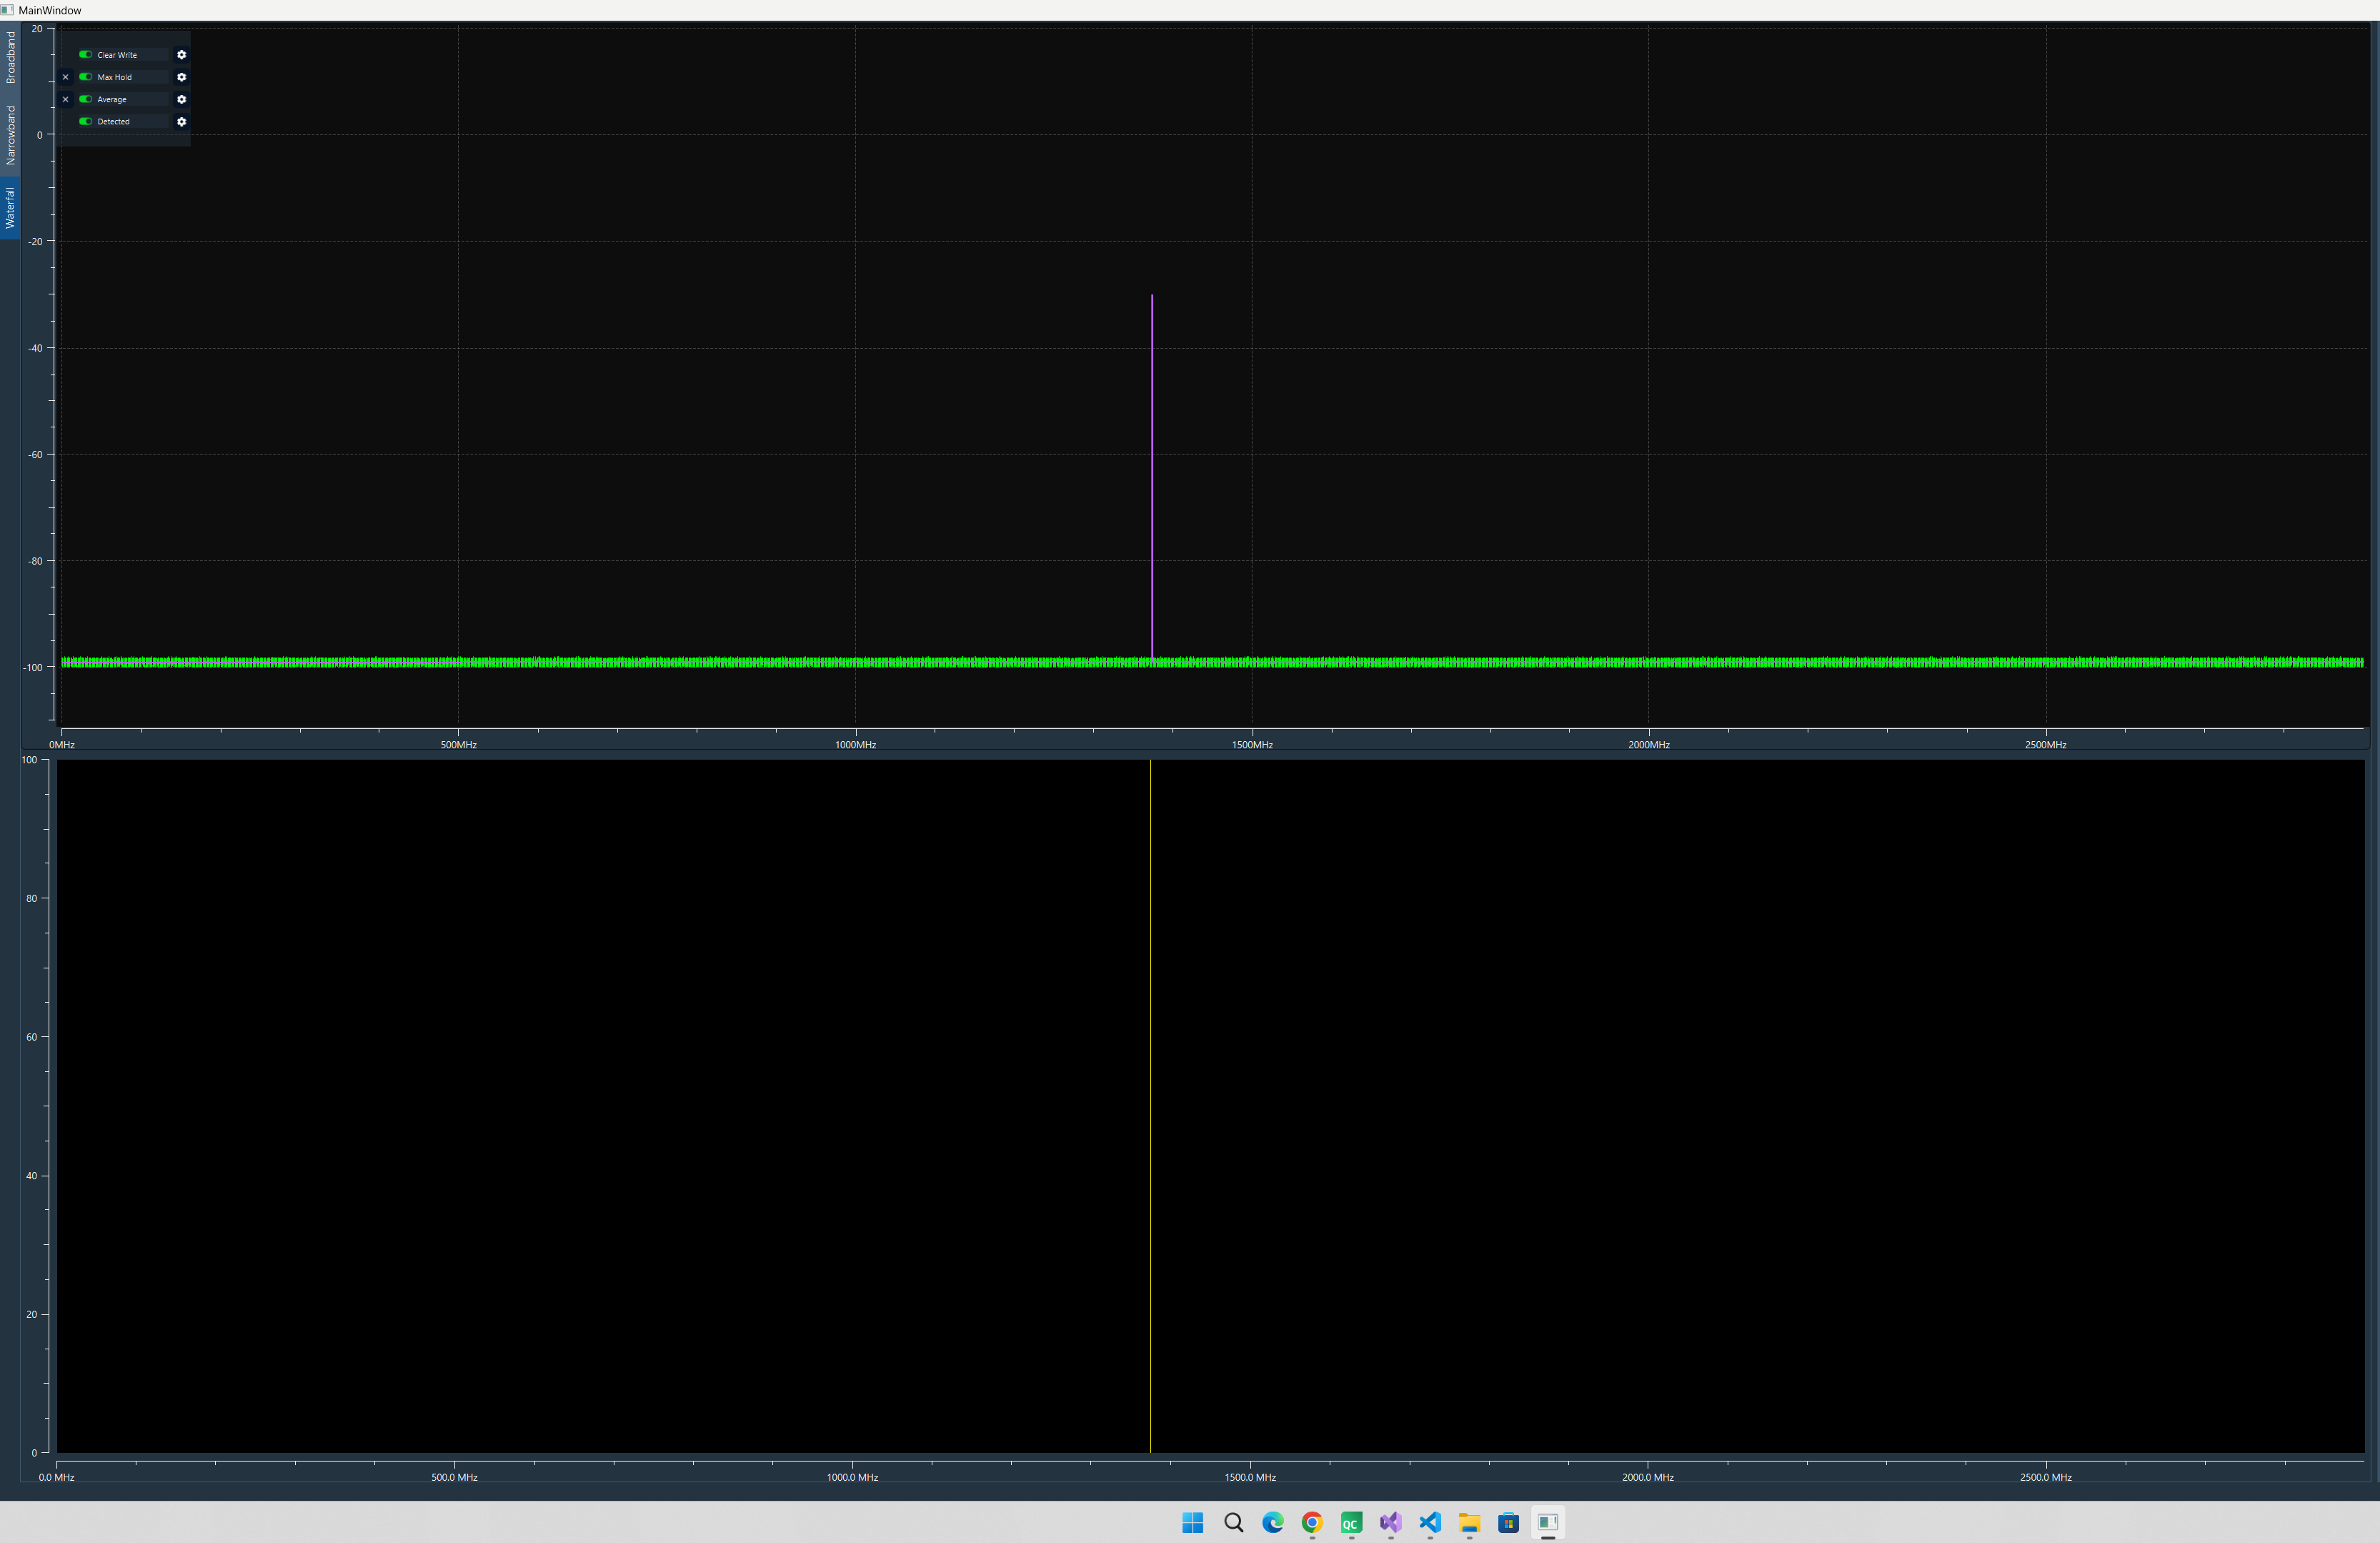Click the yellow waterfall marker line
The width and height of the screenshot is (2380, 1543).
1150,1100
